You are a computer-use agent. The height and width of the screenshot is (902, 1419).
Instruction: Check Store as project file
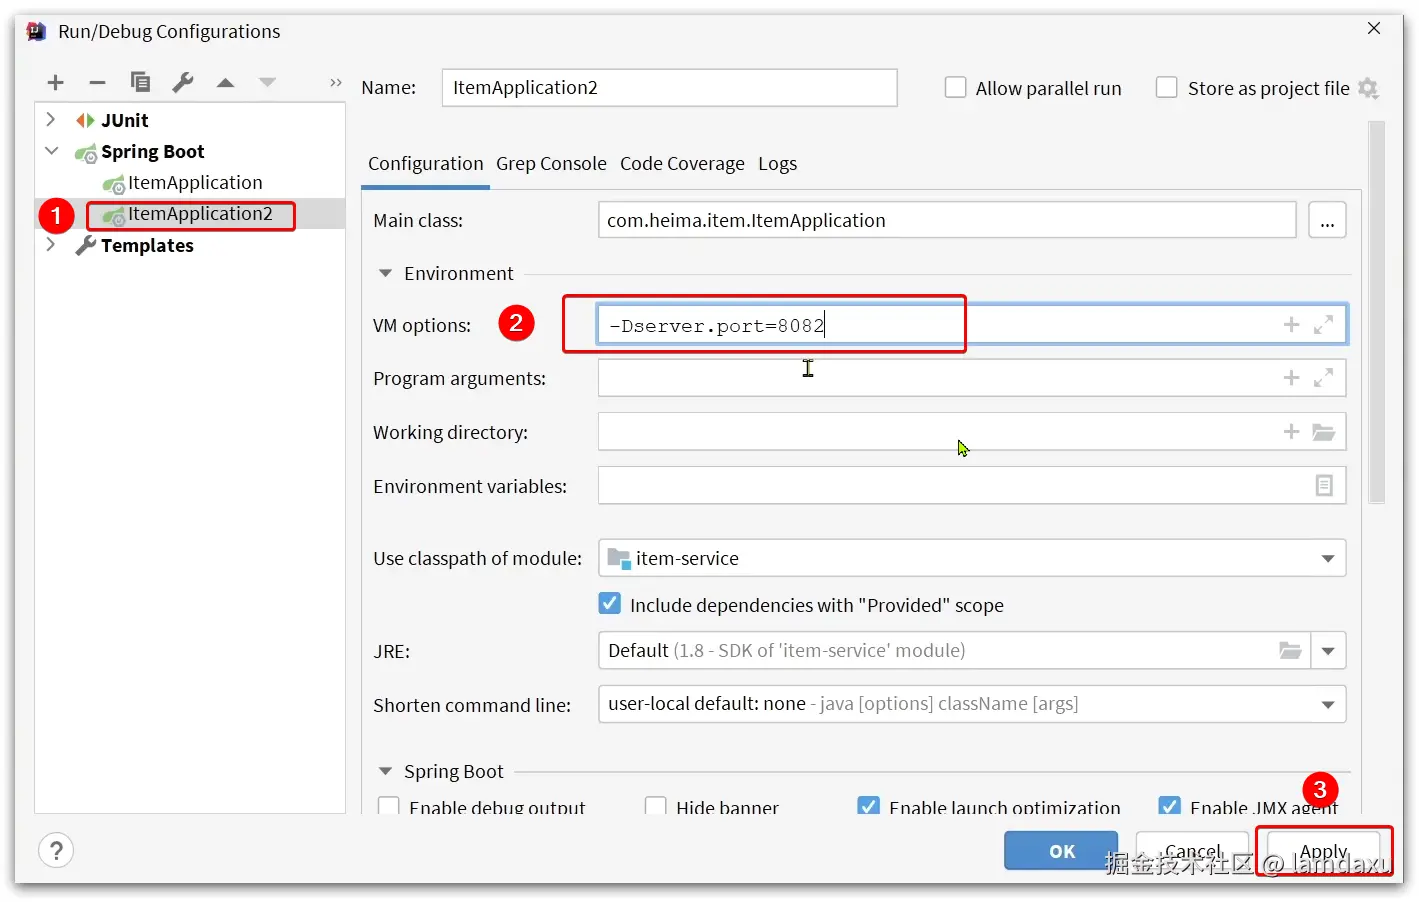(1166, 88)
